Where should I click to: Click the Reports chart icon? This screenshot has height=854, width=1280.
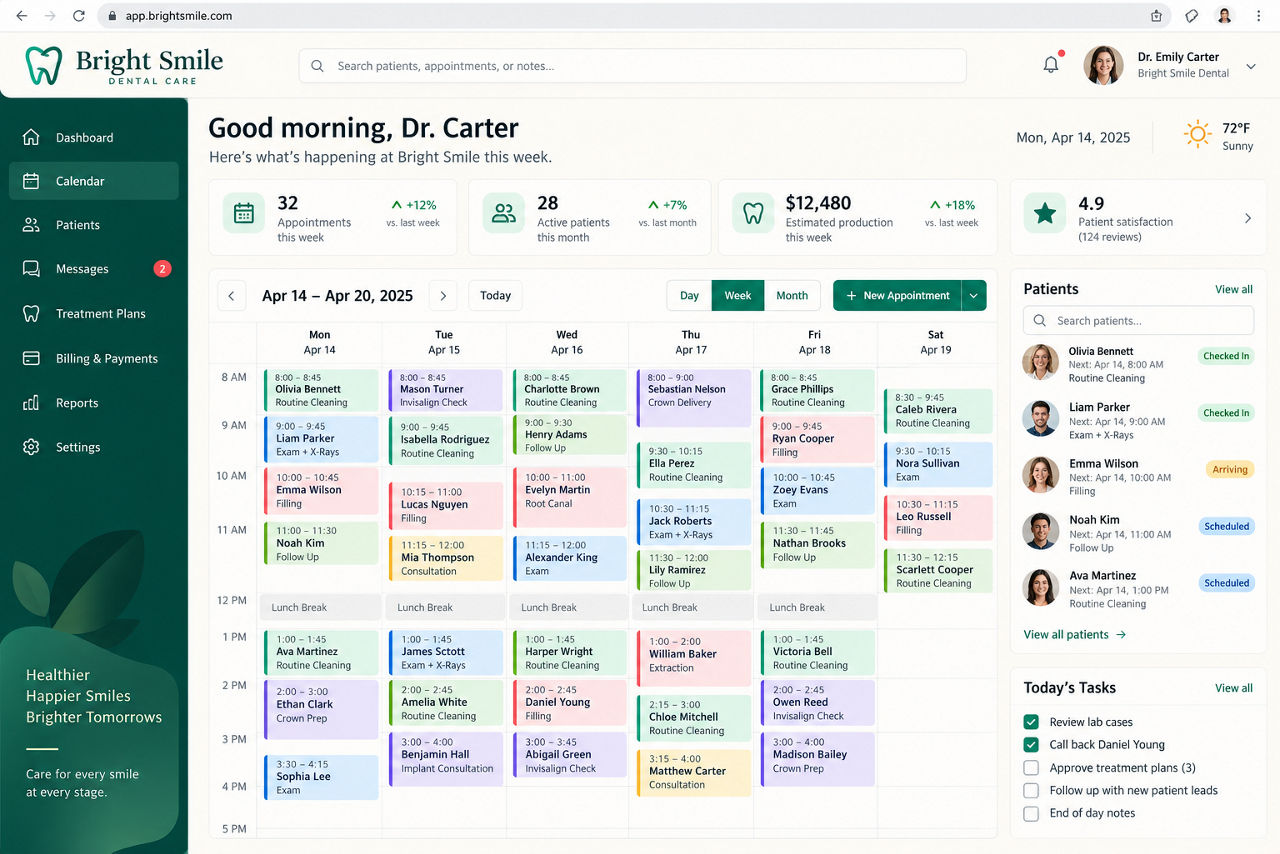click(31, 403)
